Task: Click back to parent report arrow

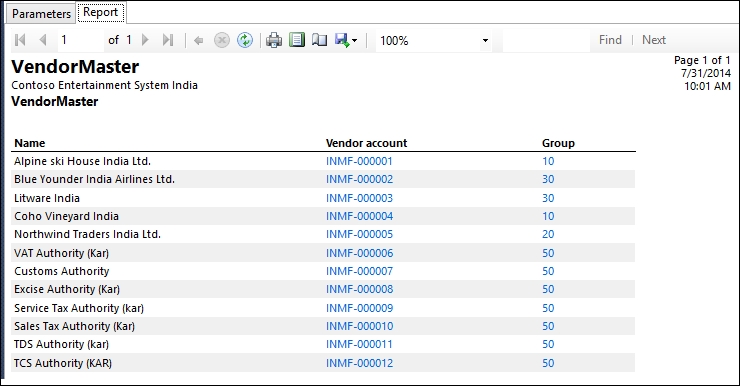Action: click(x=199, y=41)
